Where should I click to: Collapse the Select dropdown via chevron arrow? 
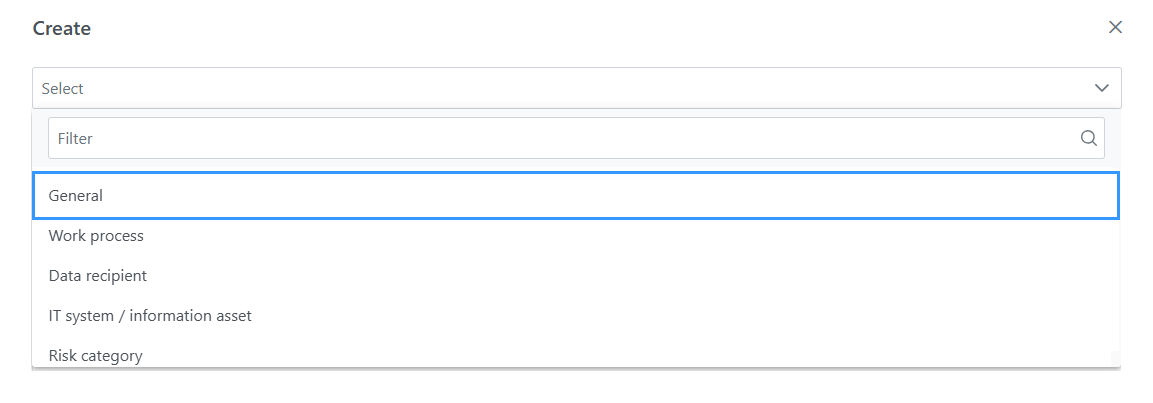[x=1102, y=88]
